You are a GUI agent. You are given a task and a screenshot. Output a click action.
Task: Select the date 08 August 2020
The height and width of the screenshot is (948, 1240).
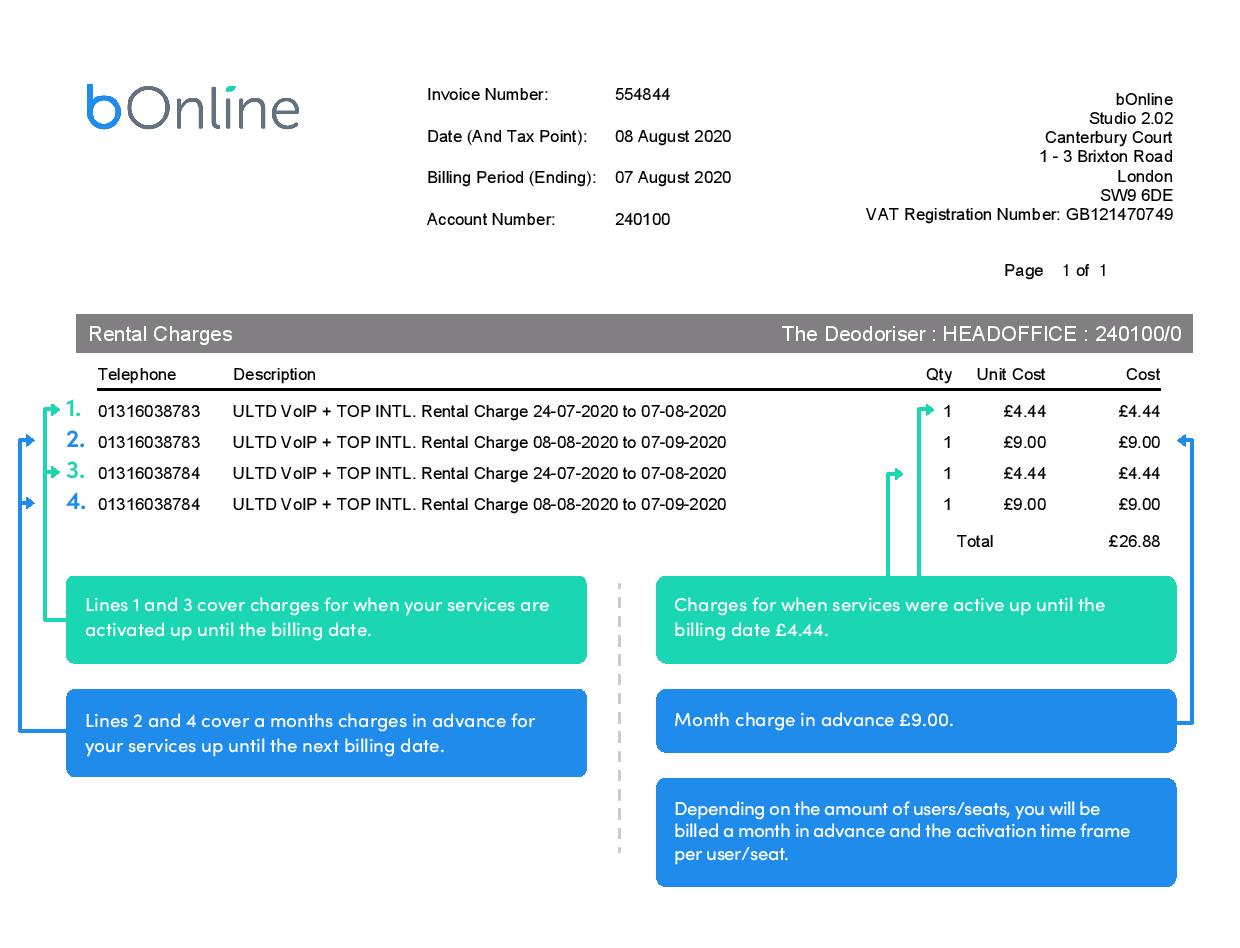[x=673, y=137]
